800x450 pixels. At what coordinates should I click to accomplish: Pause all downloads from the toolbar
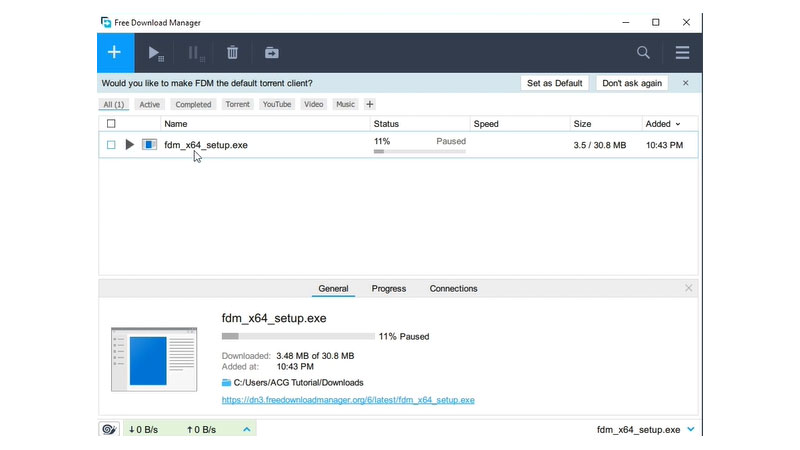(x=195, y=53)
